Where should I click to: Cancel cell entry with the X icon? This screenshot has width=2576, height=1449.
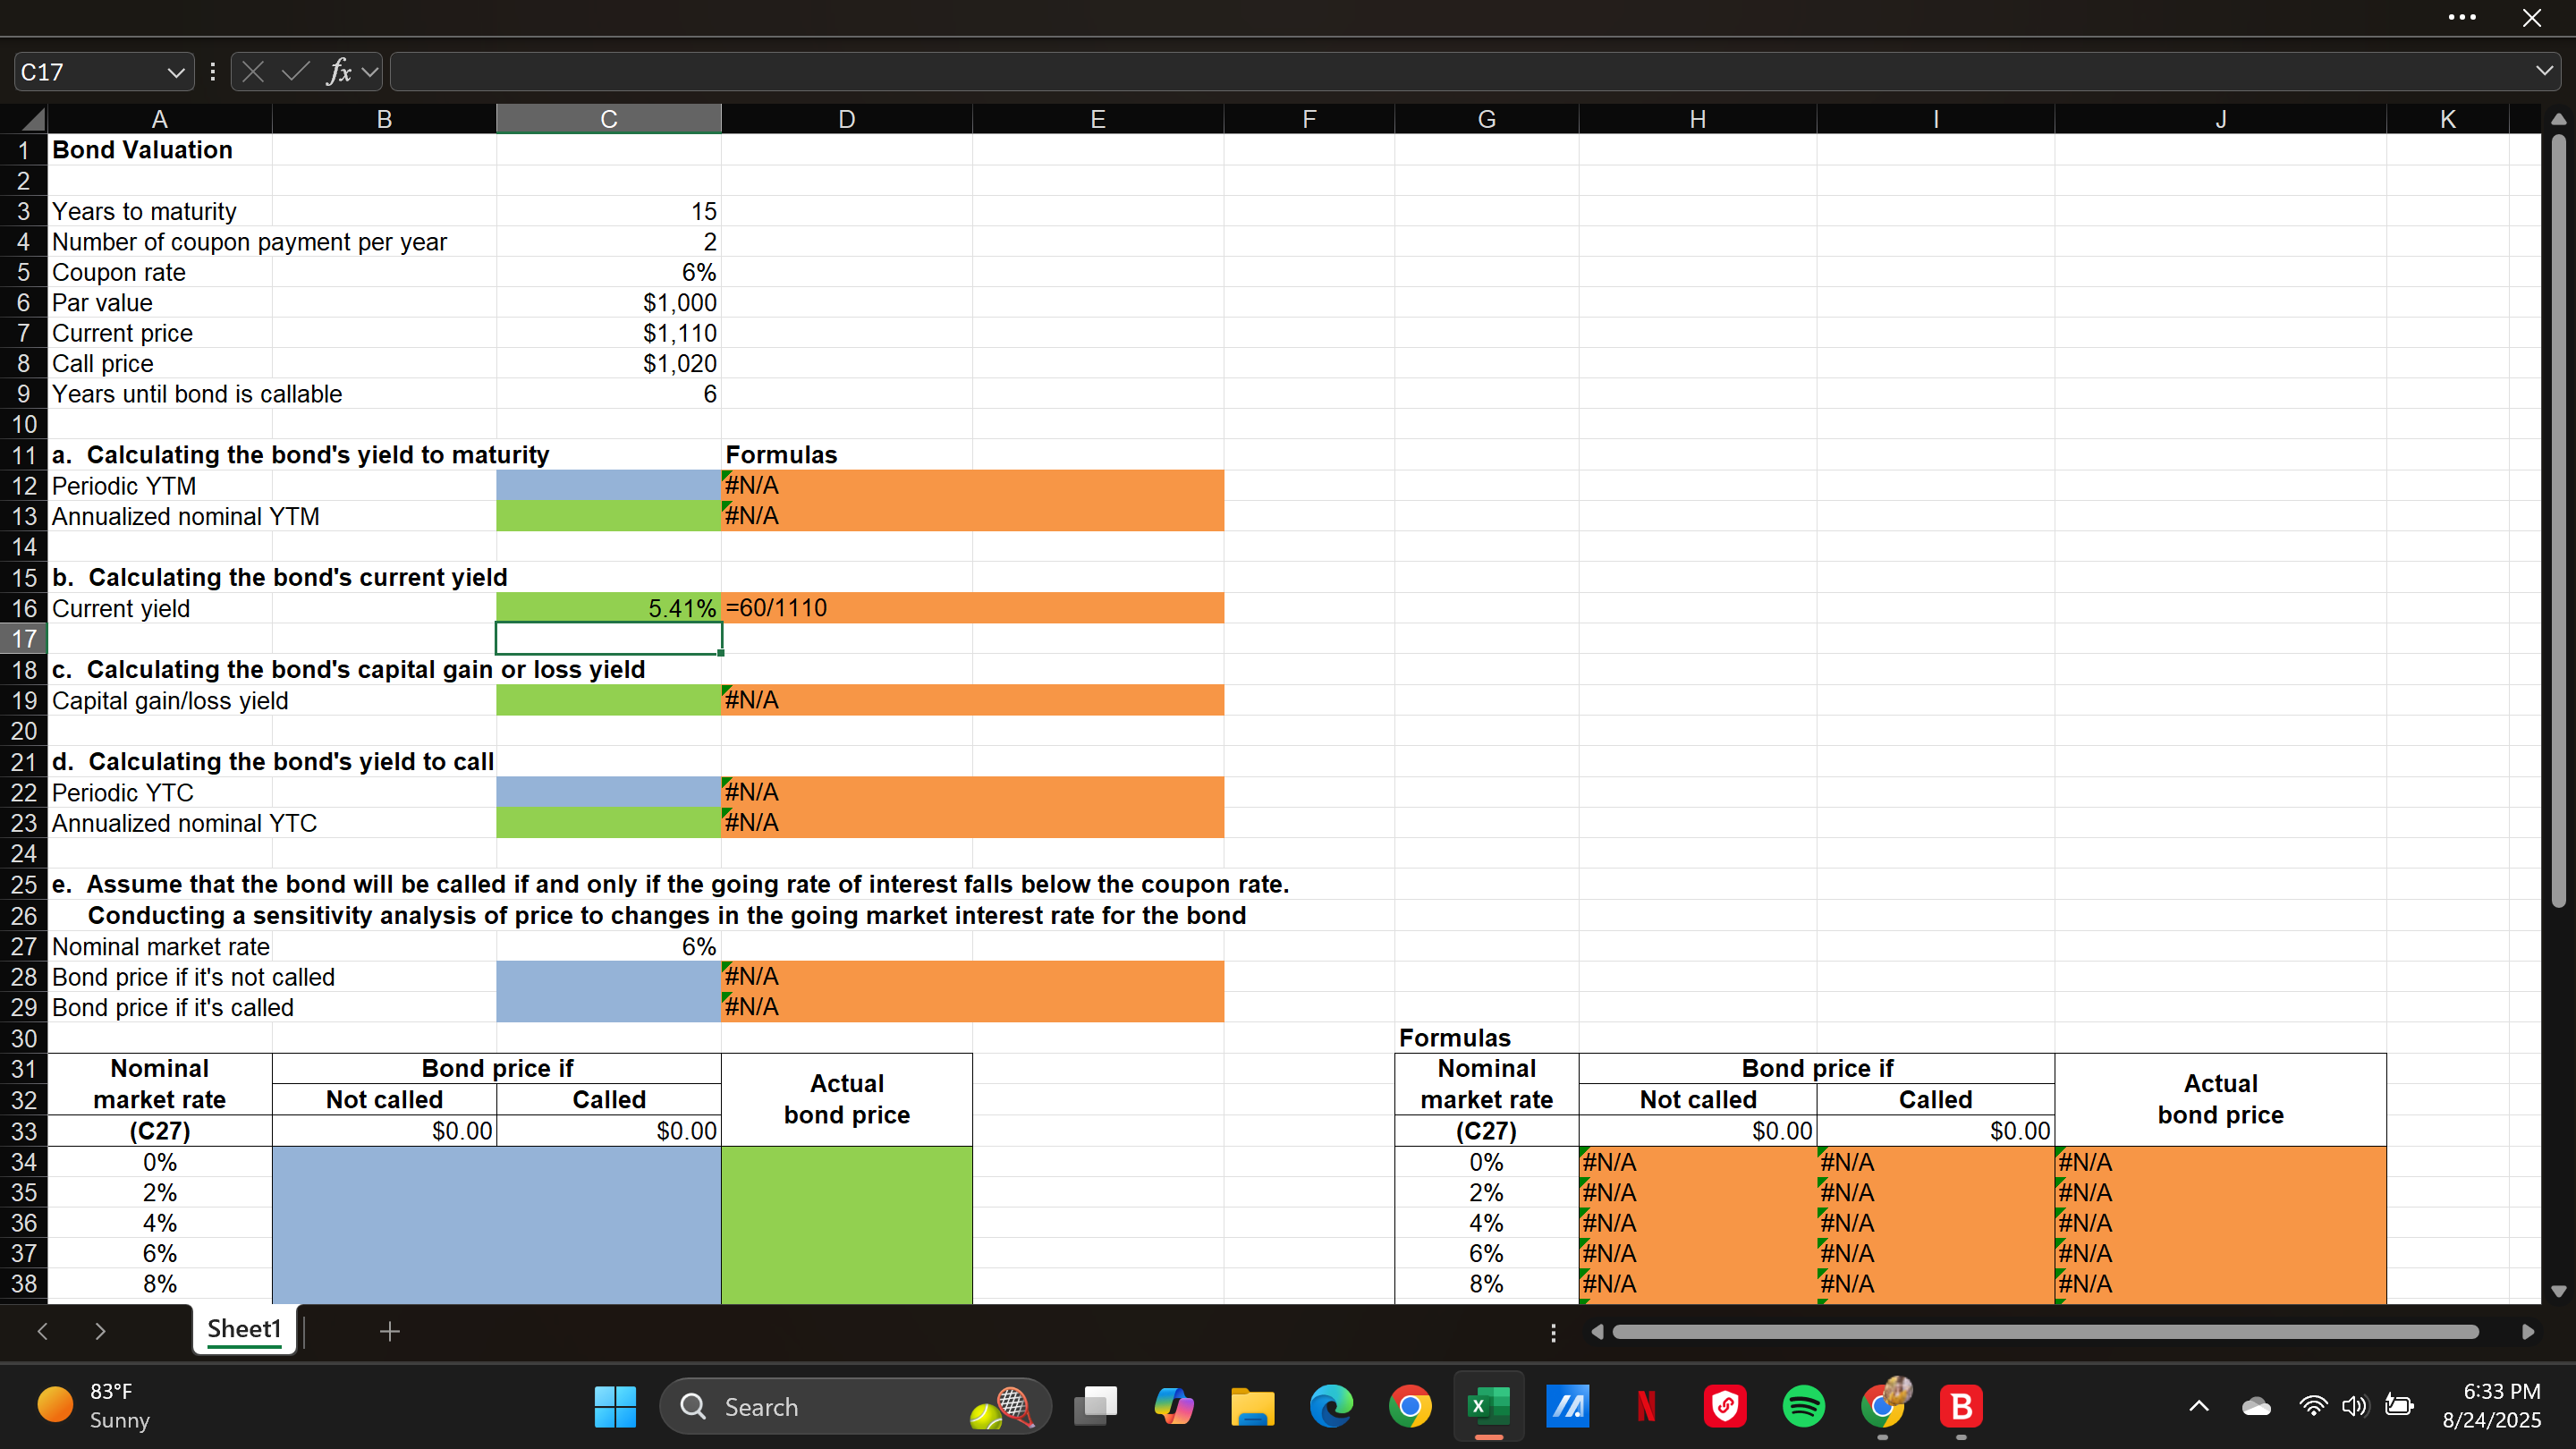[253, 71]
